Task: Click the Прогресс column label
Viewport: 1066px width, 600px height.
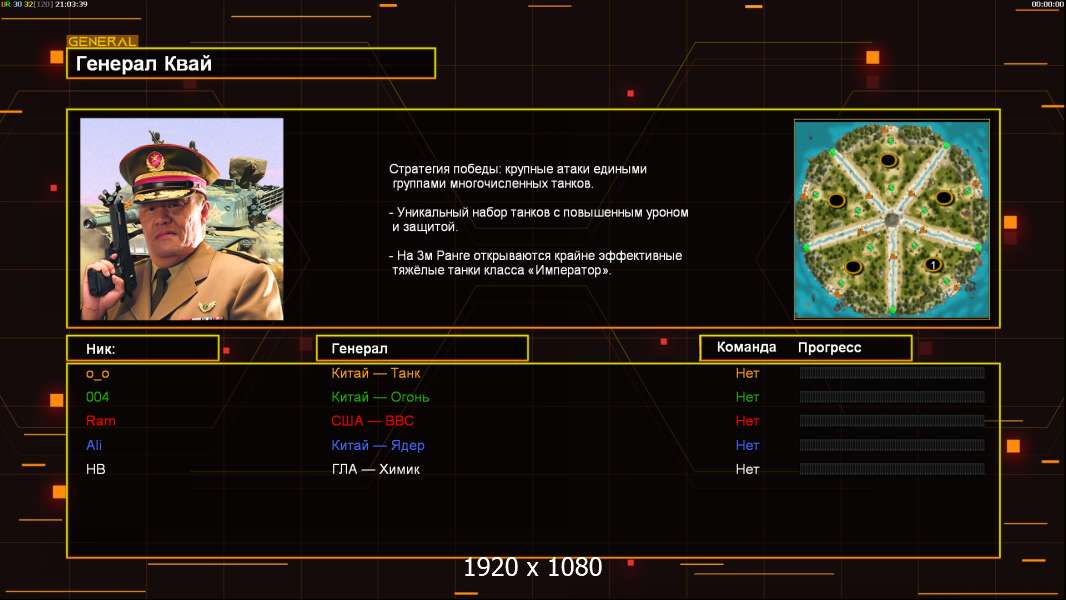Action: [829, 347]
